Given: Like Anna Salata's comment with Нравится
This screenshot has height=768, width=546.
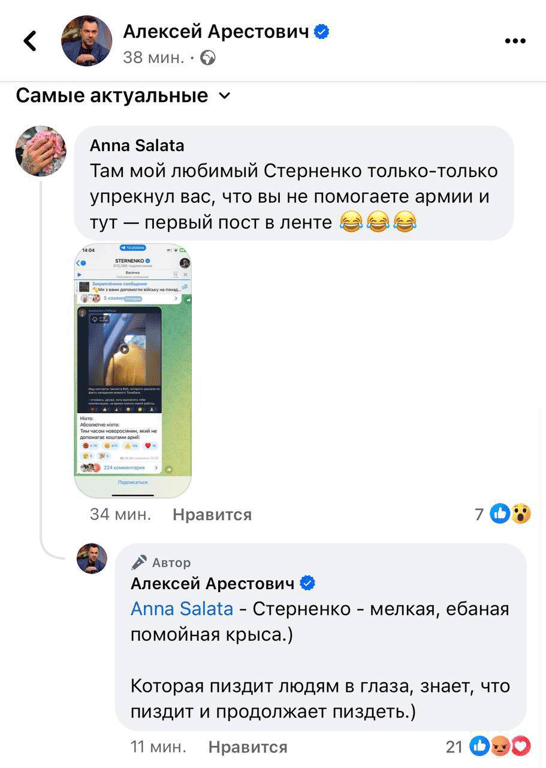Looking at the screenshot, I should pyautogui.click(x=212, y=514).
